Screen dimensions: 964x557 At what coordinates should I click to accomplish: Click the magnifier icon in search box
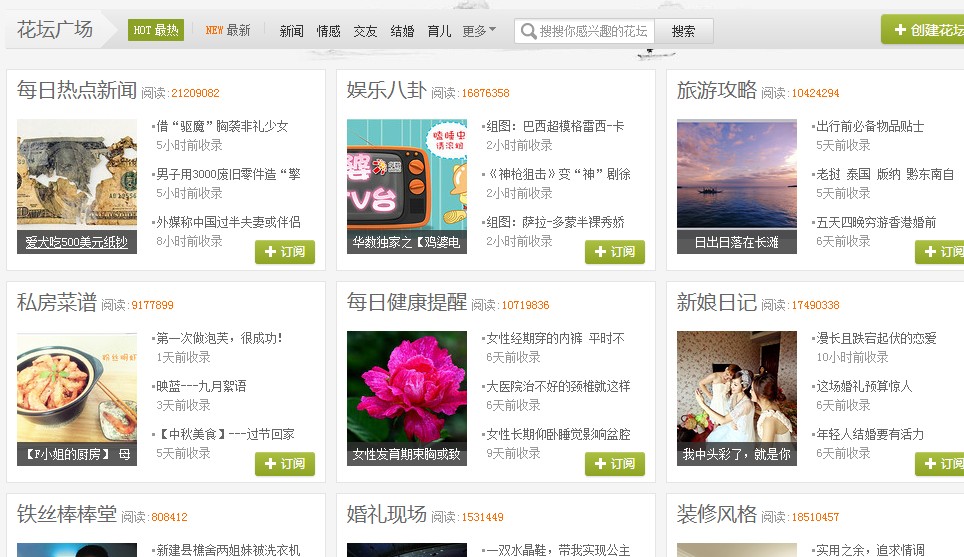[528, 31]
